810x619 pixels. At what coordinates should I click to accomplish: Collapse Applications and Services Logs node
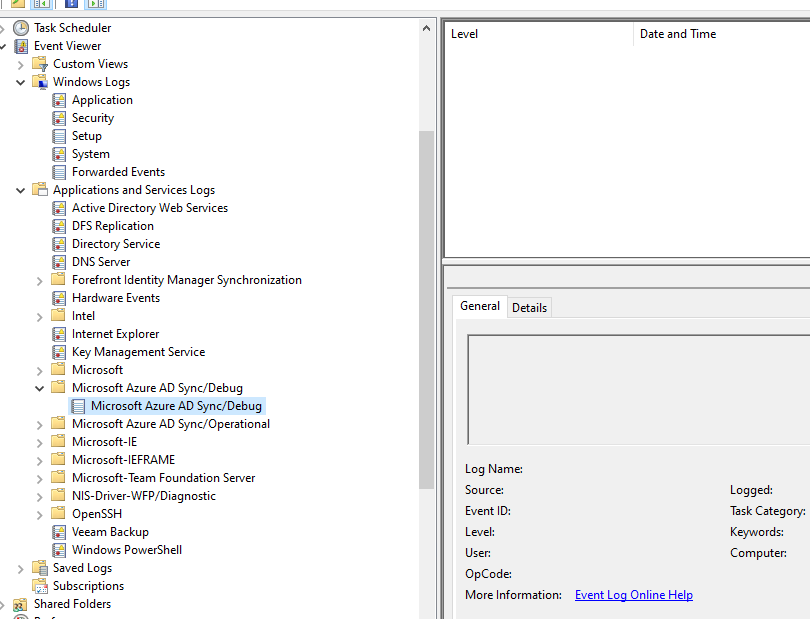pyautogui.click(x=21, y=191)
